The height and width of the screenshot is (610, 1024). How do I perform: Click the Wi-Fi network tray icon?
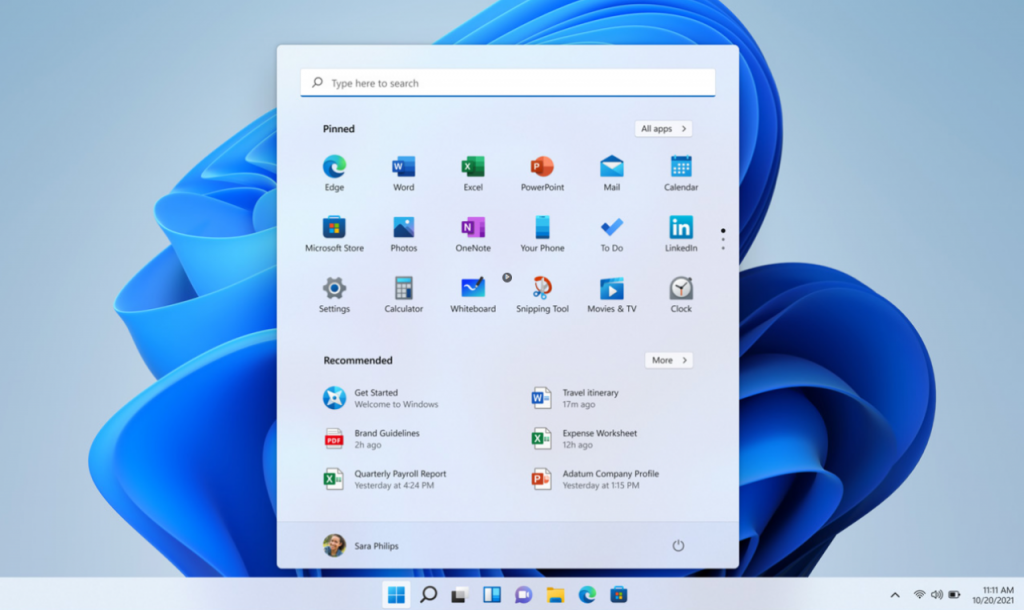coord(920,594)
